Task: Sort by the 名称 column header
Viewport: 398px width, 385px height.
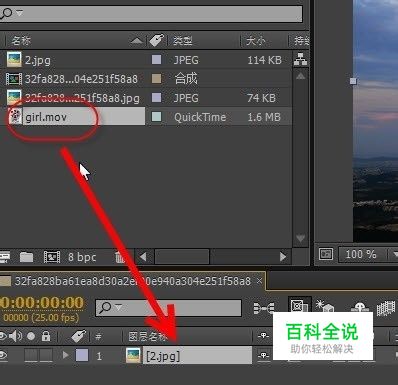Action: [21, 41]
